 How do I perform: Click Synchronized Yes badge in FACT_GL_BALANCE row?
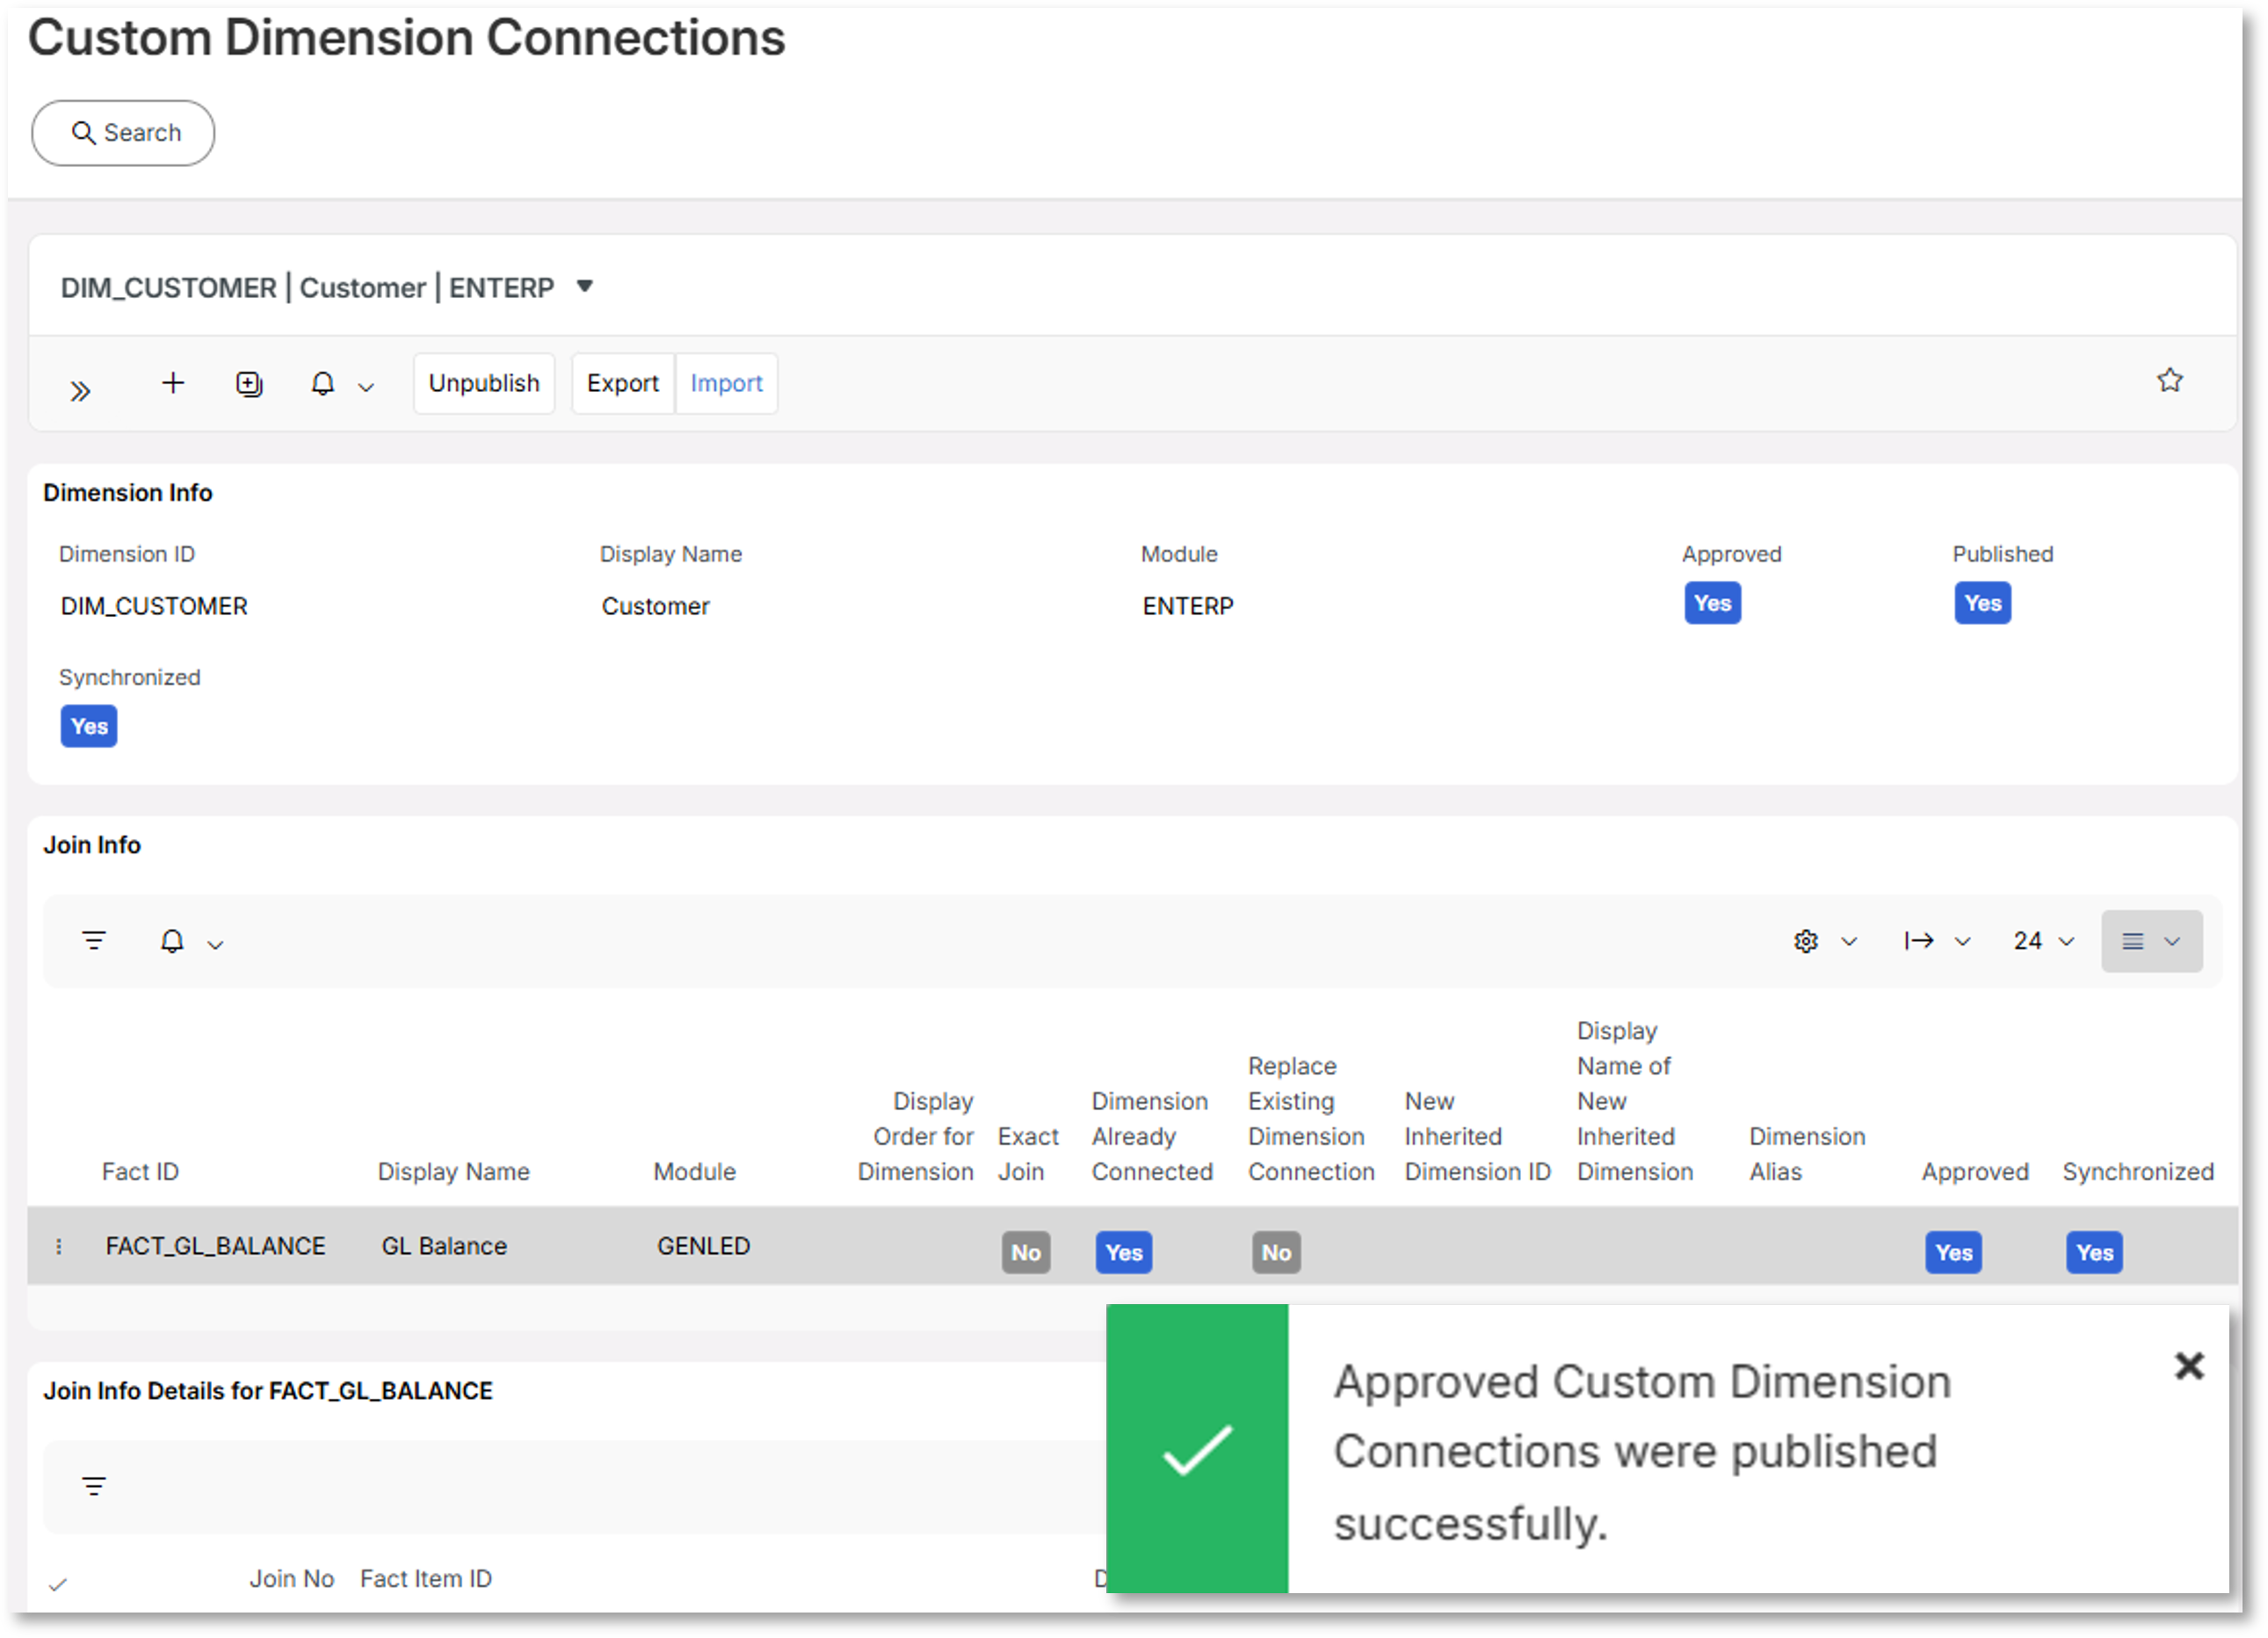pos(2094,1252)
